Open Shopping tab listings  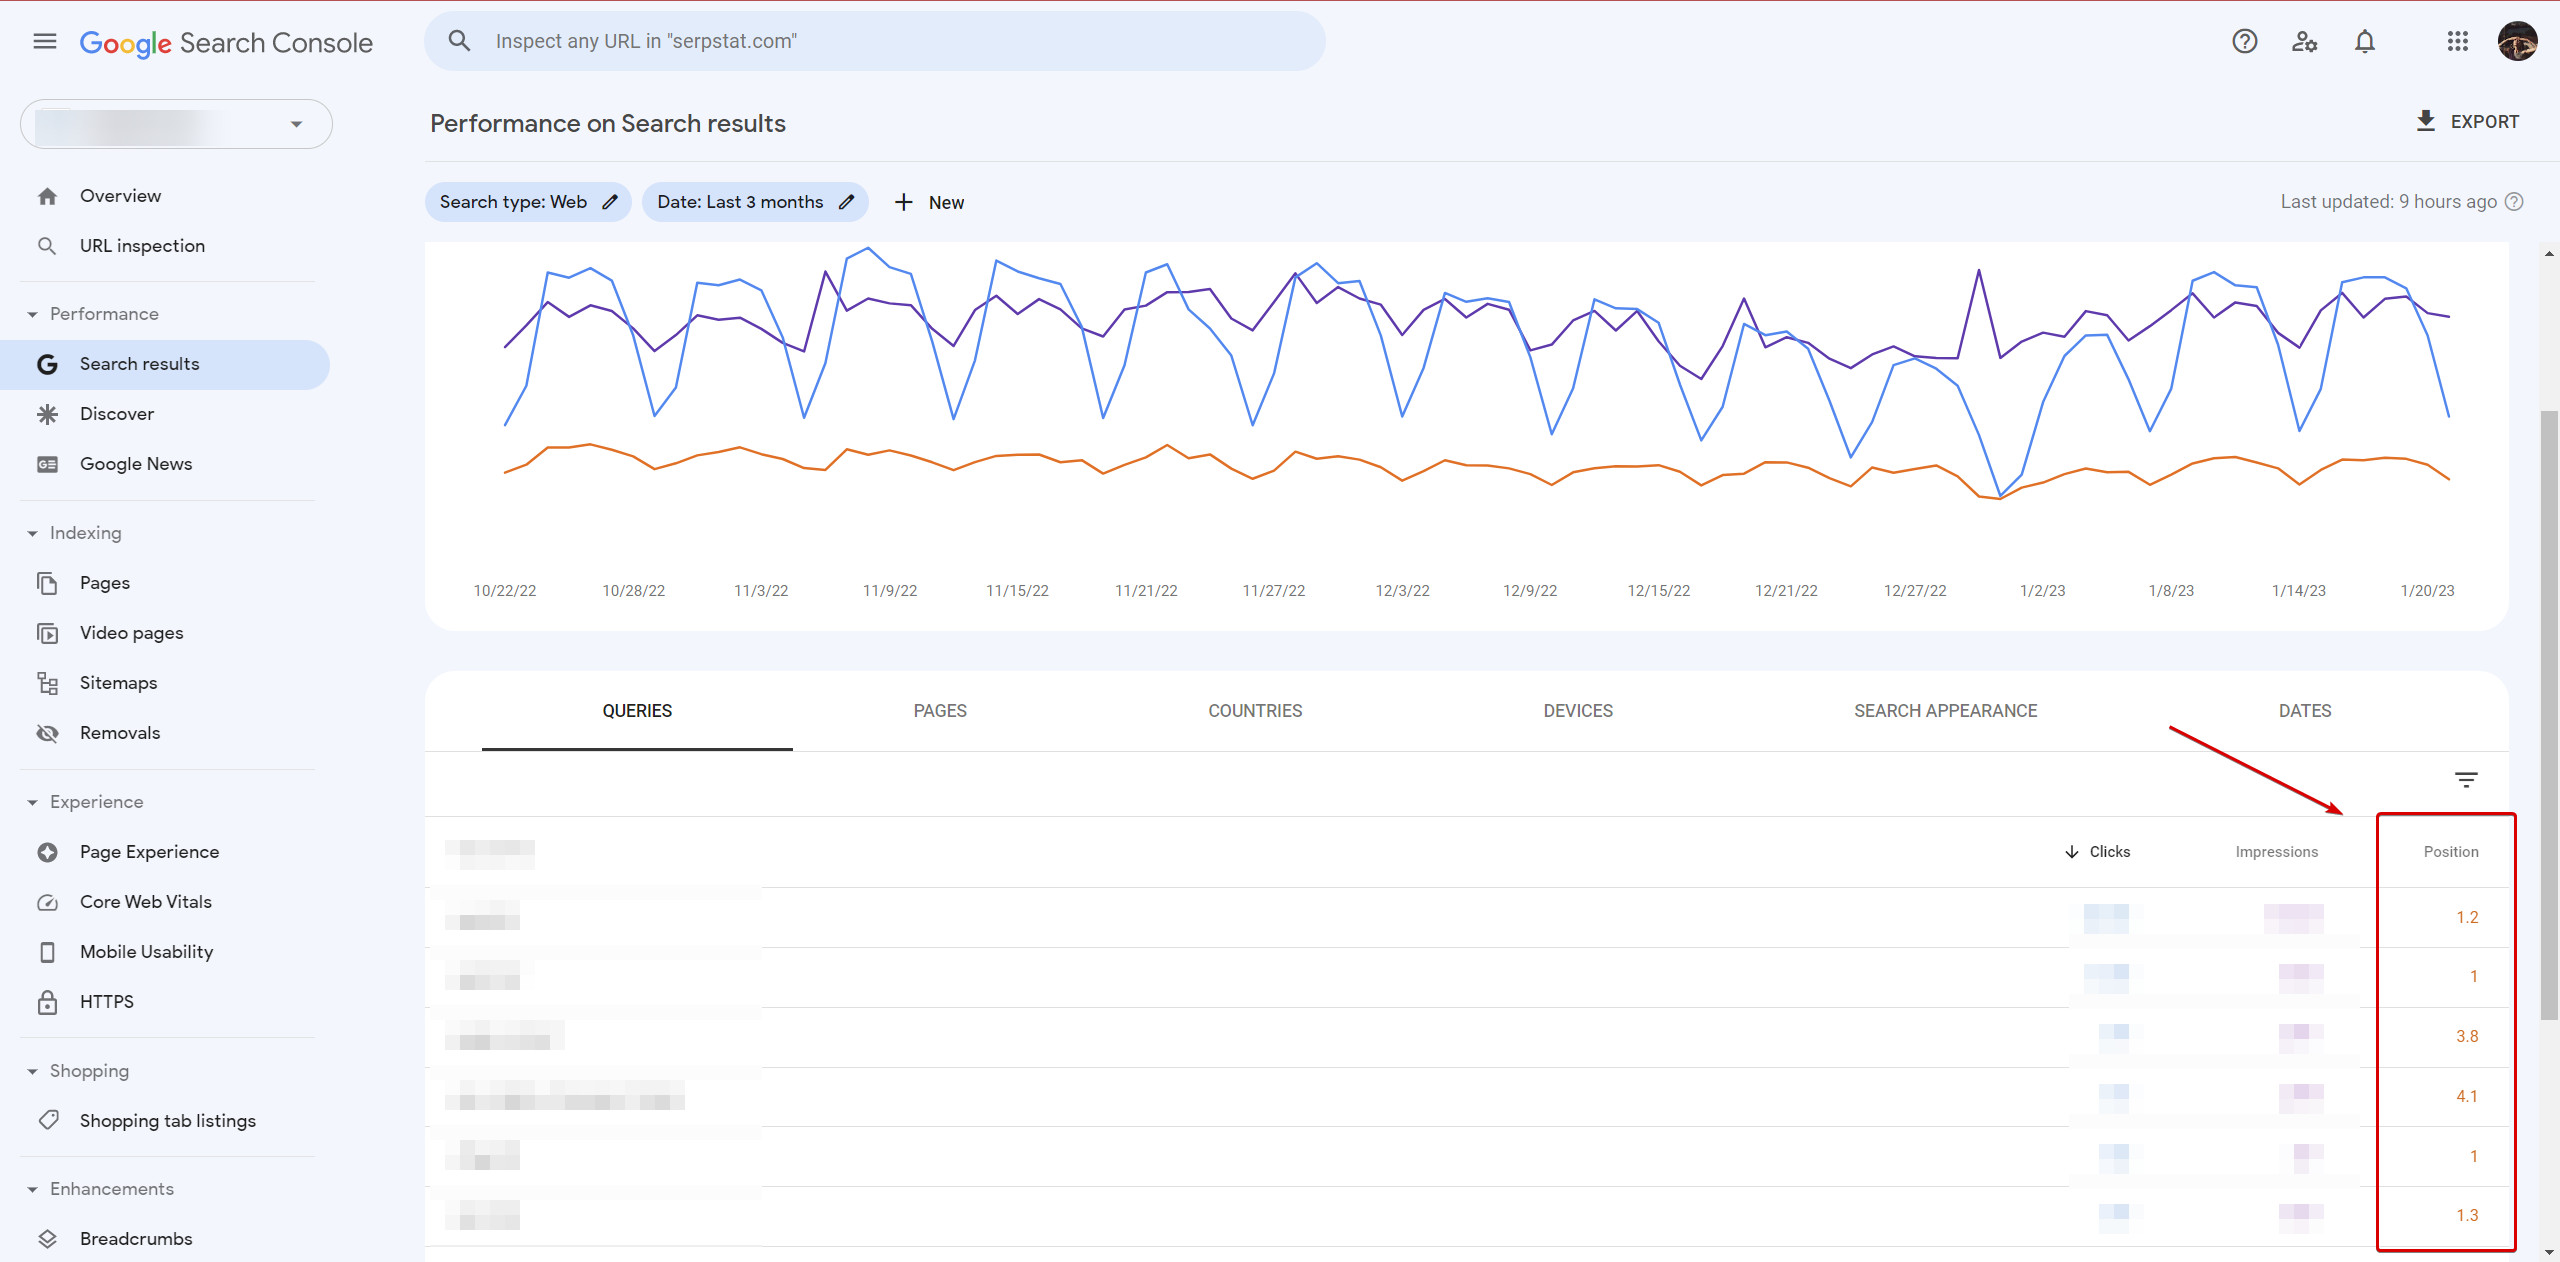coord(168,1121)
